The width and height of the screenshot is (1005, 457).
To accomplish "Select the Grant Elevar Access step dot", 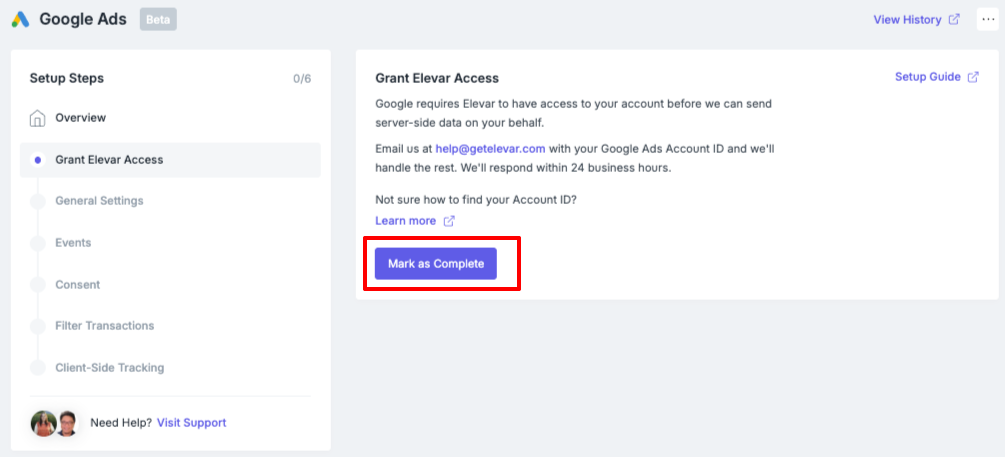I will click(38, 160).
